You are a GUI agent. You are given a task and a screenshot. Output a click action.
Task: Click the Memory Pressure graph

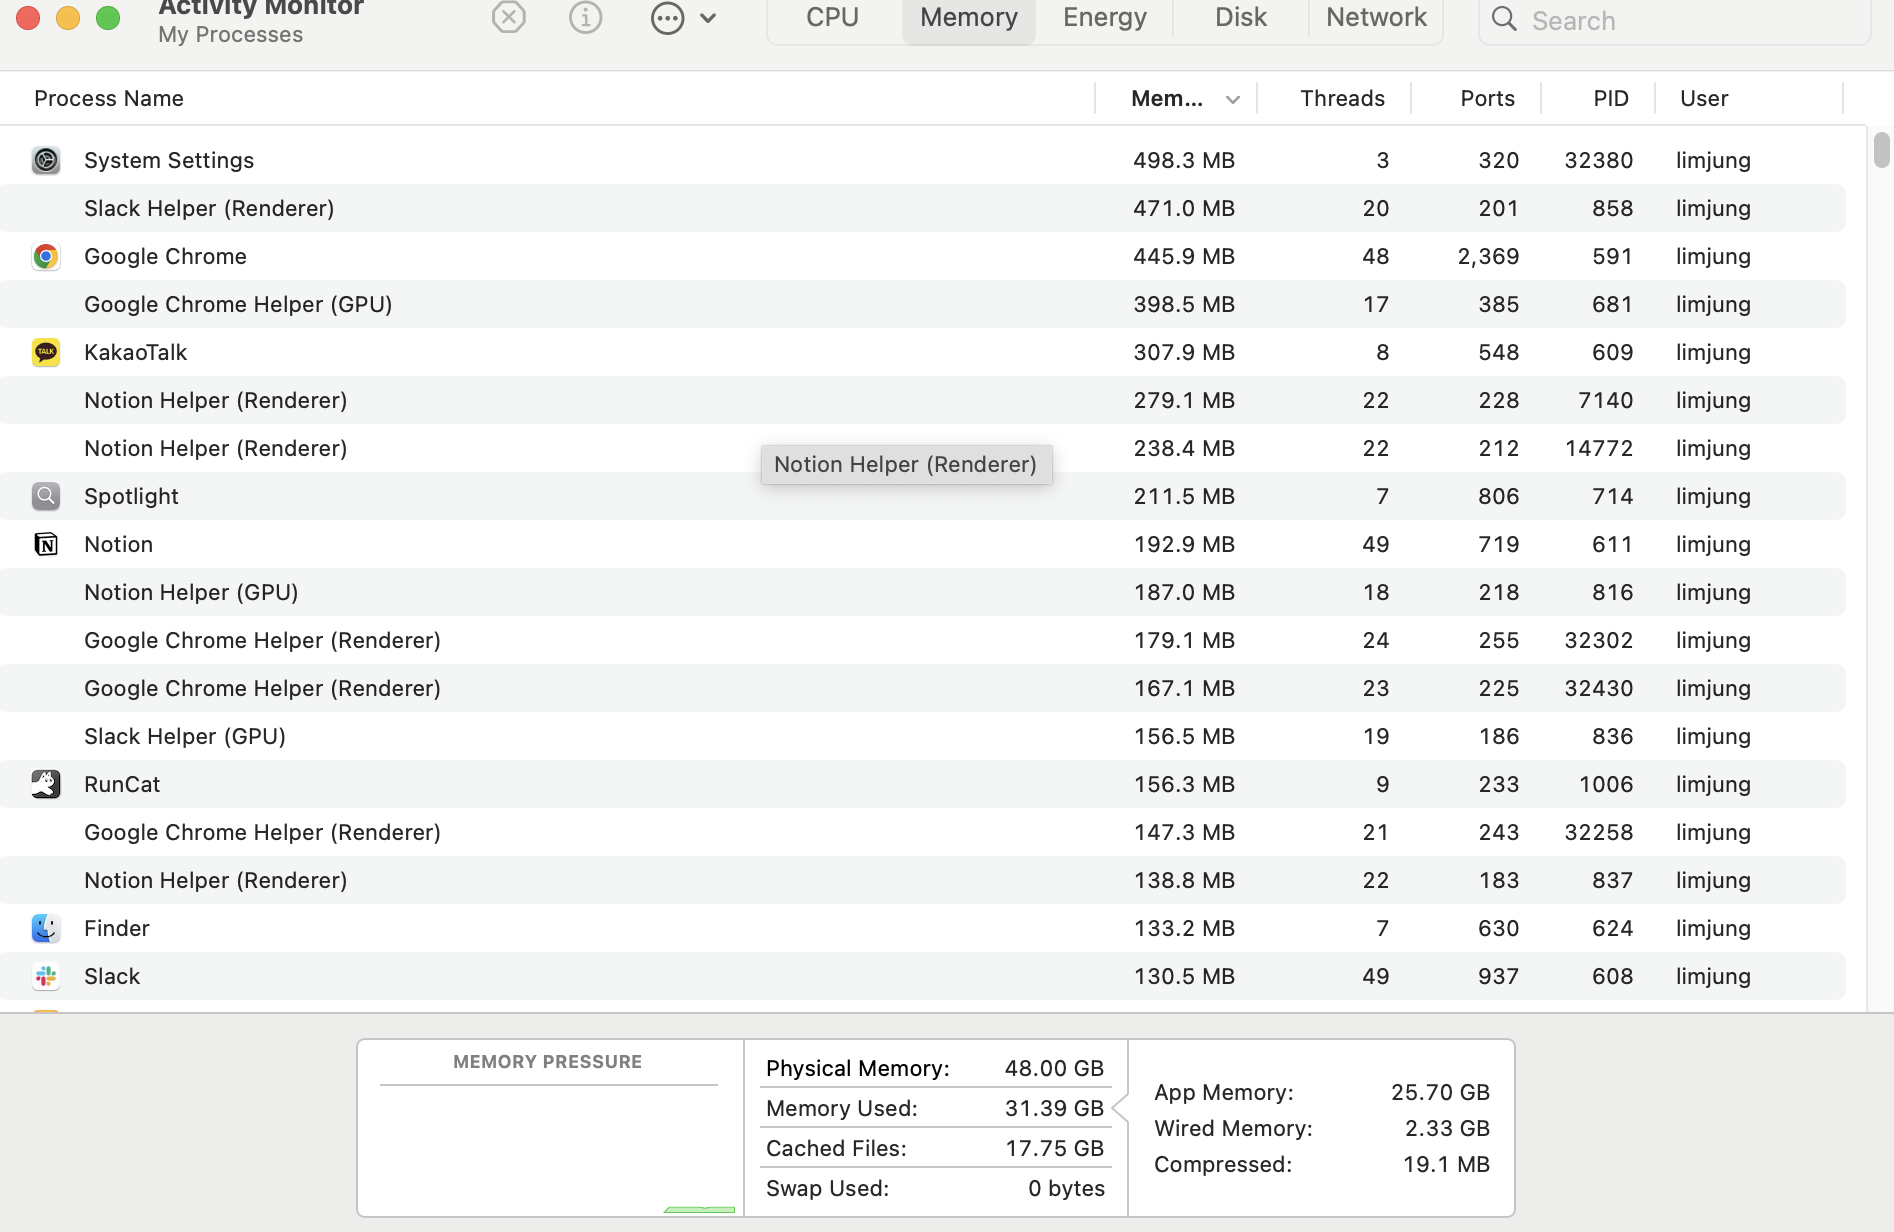549,1150
